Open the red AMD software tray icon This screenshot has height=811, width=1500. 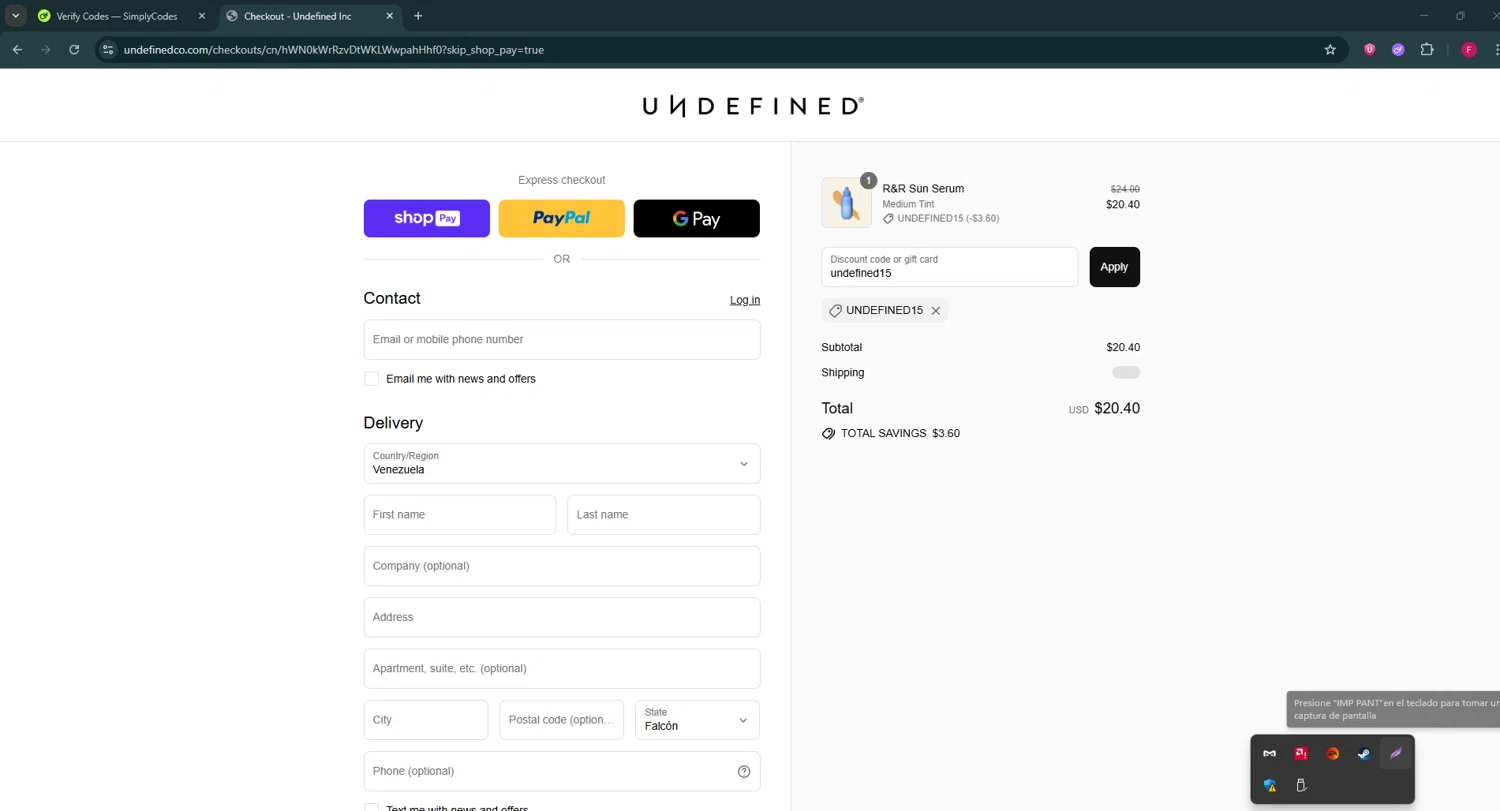(1301, 754)
